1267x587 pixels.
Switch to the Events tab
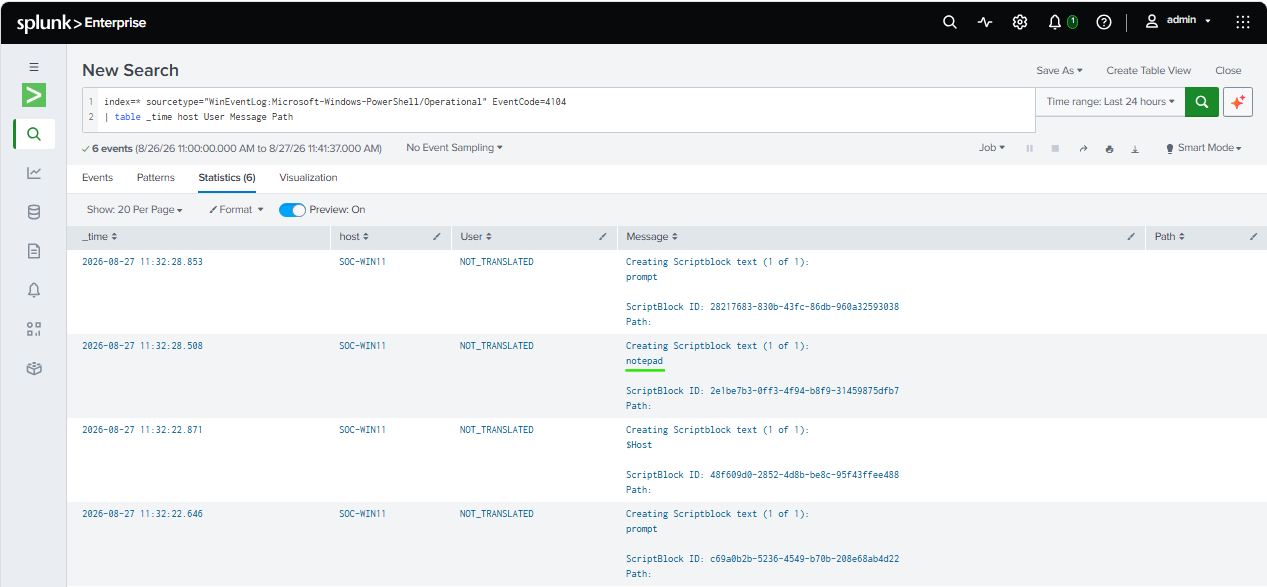pos(97,178)
